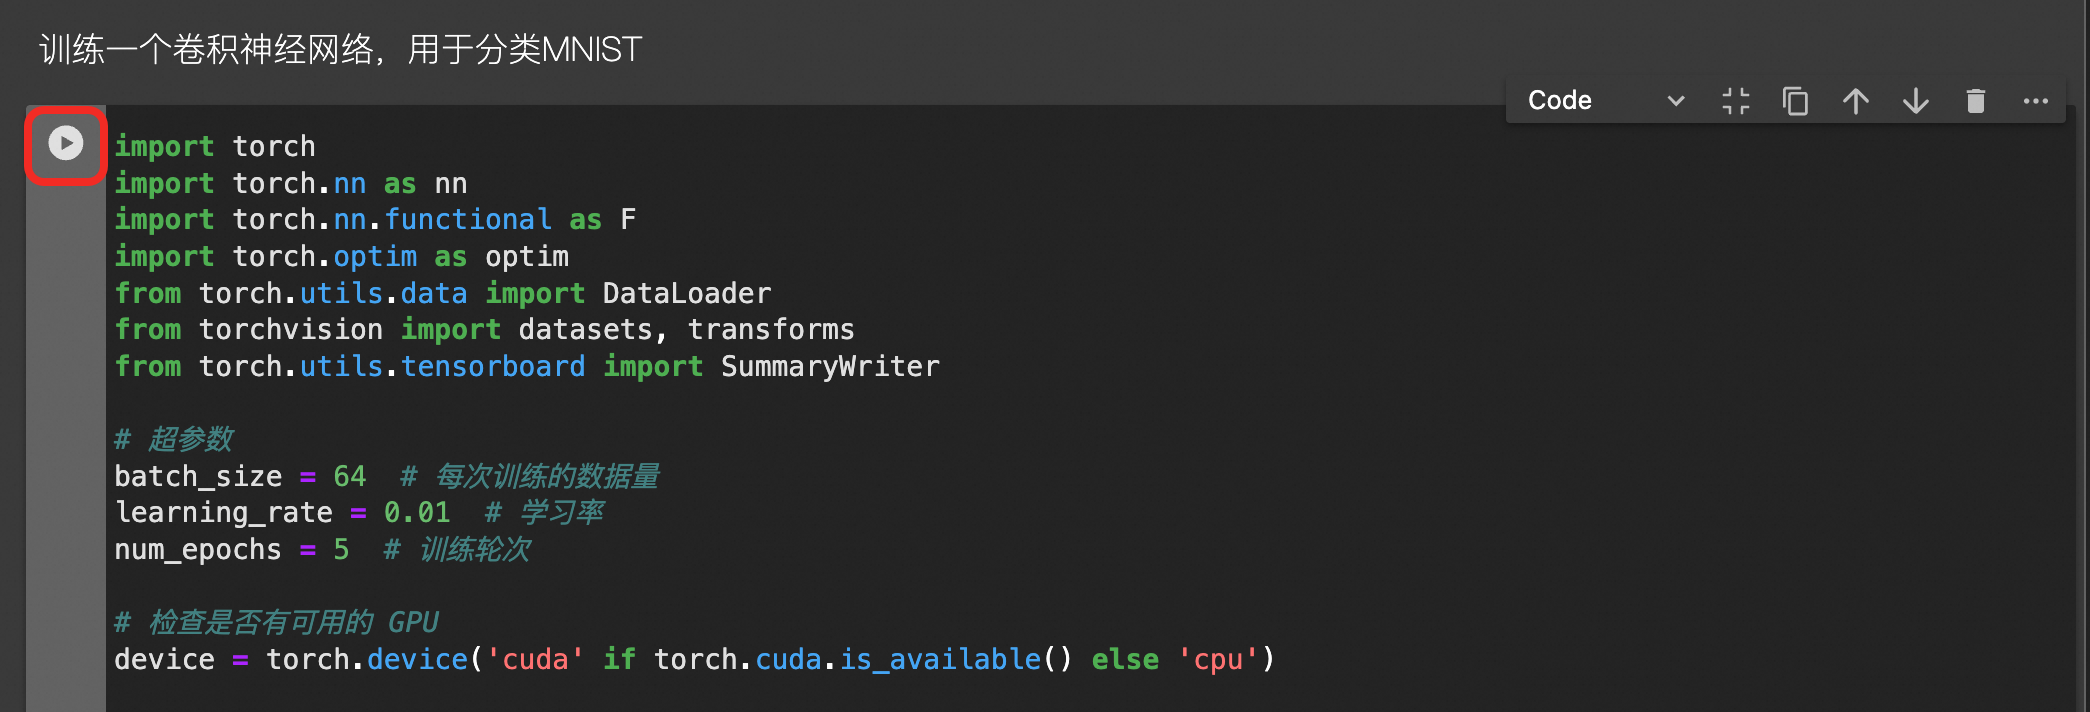The height and width of the screenshot is (712, 2090).
Task: Place cursor on the 'import torch' line
Action: tap(215, 146)
